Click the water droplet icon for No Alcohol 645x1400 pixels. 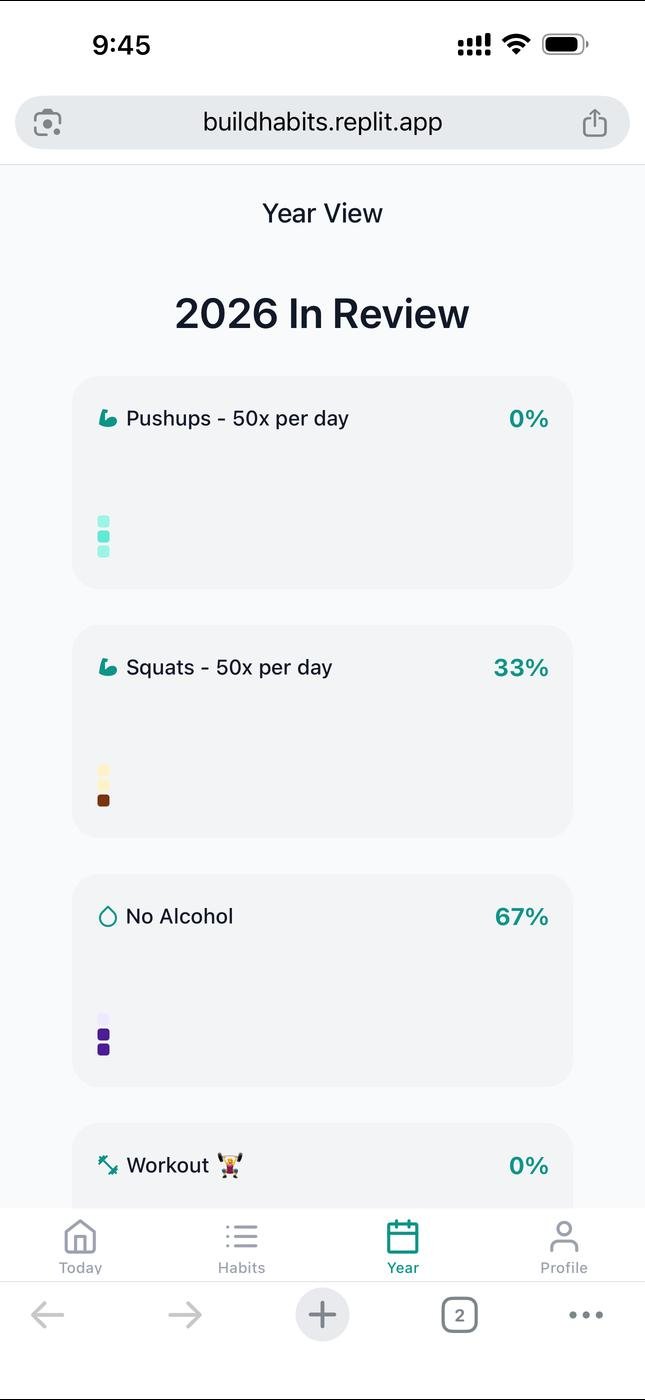click(x=108, y=916)
